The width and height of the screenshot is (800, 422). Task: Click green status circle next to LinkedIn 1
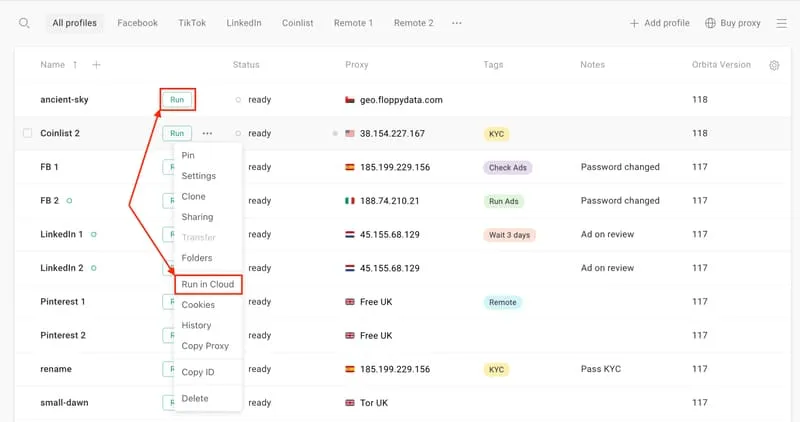[93, 234]
